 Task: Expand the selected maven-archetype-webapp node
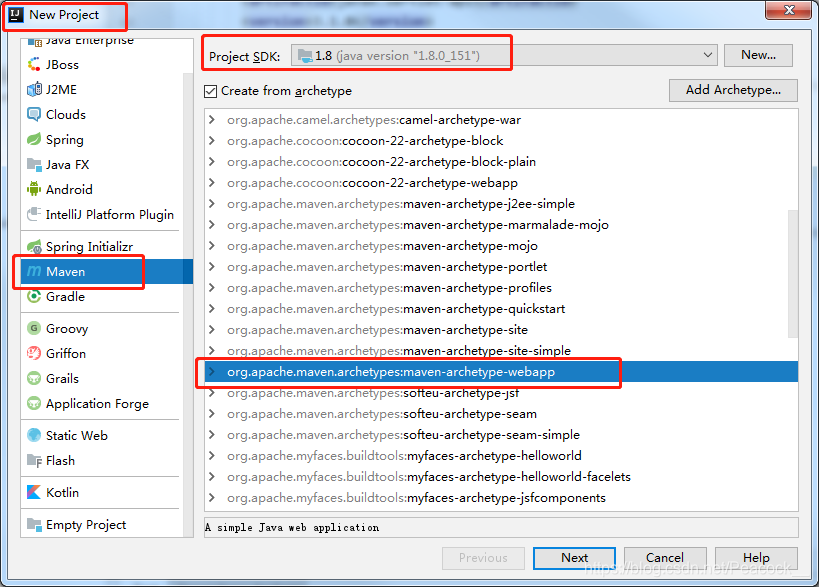click(212, 372)
